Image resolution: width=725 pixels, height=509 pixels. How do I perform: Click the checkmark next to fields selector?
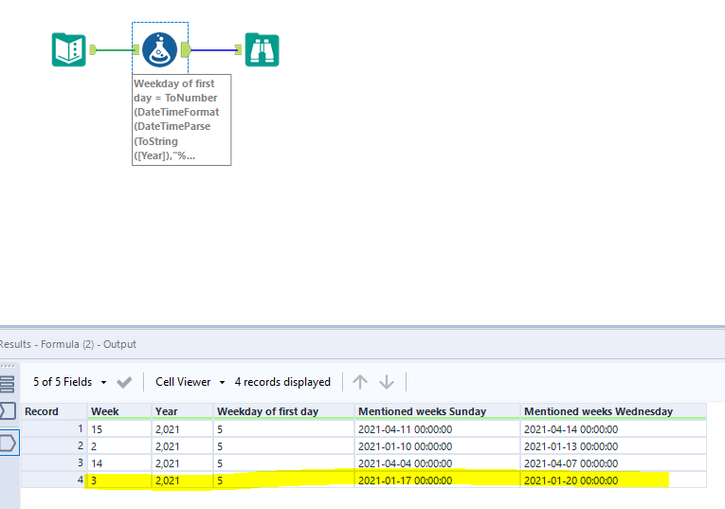coord(125,382)
